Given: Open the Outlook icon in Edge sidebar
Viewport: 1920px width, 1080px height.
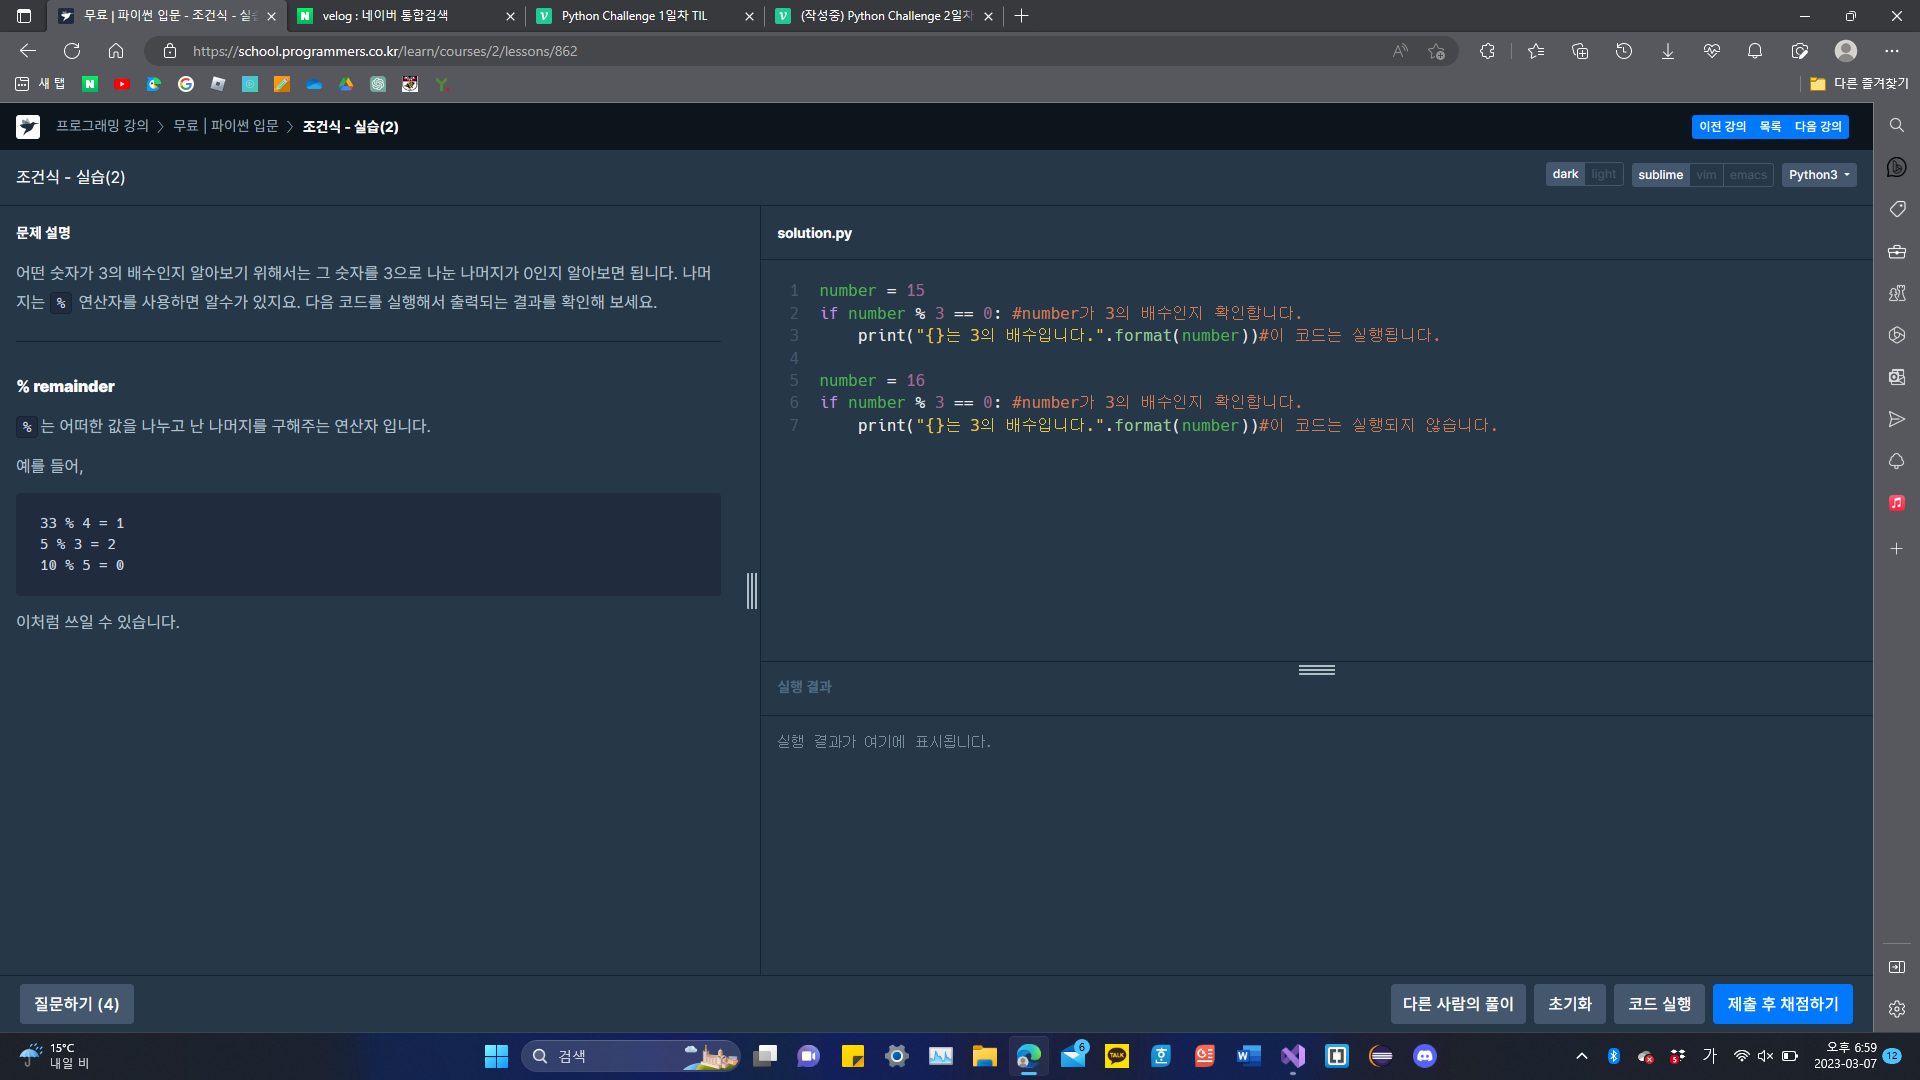Looking at the screenshot, I should (1896, 377).
